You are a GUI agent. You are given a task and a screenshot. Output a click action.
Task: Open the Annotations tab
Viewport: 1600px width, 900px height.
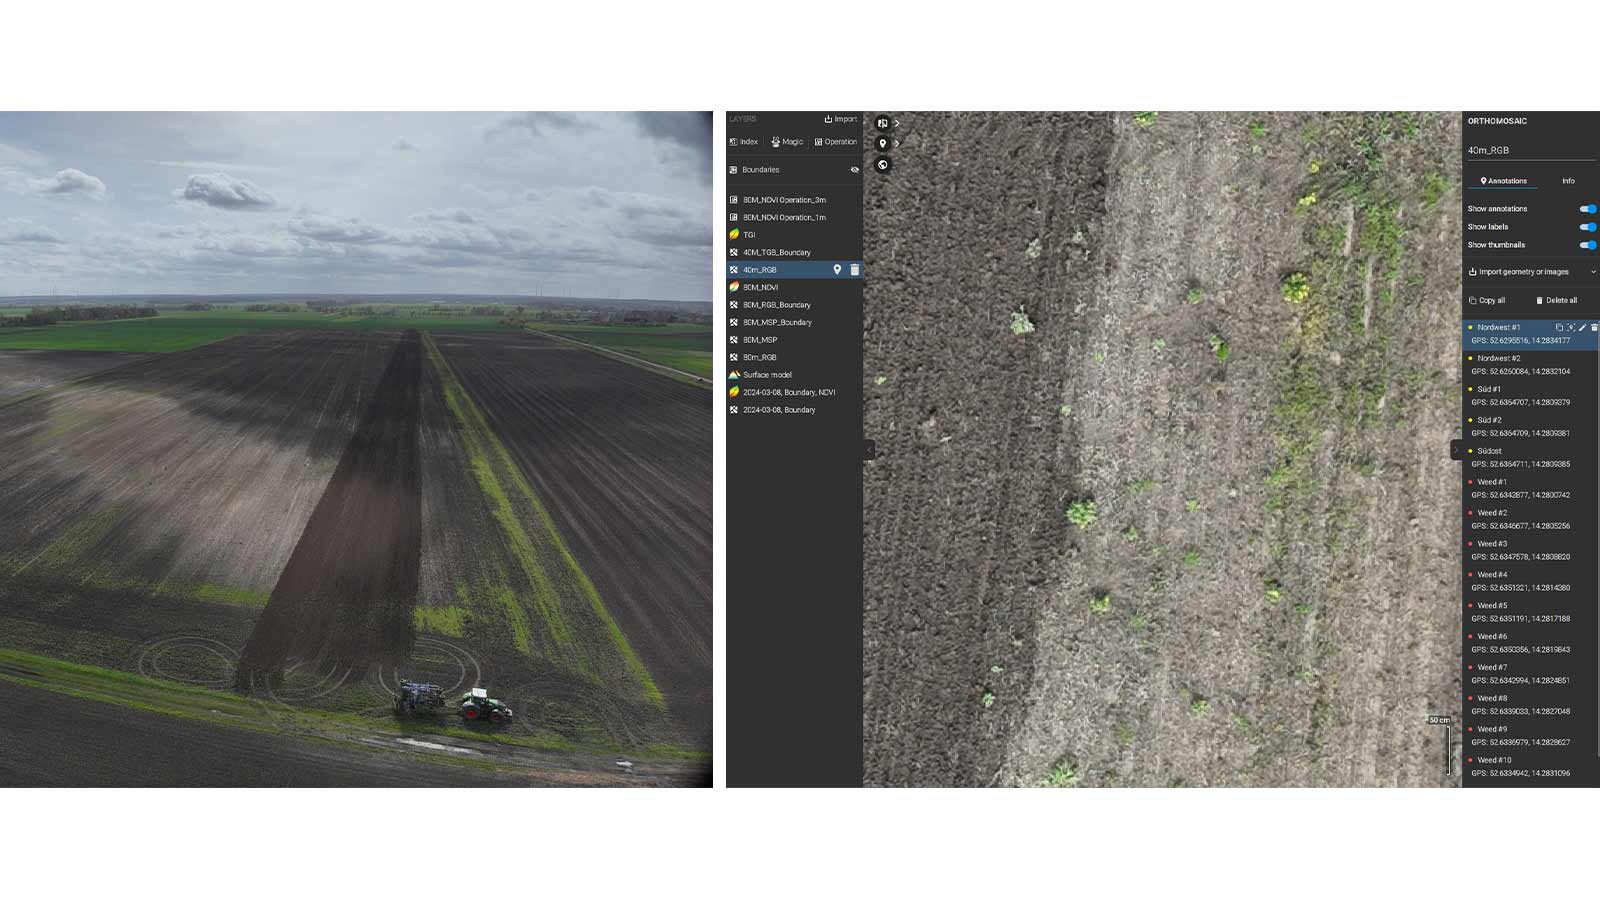click(1503, 181)
